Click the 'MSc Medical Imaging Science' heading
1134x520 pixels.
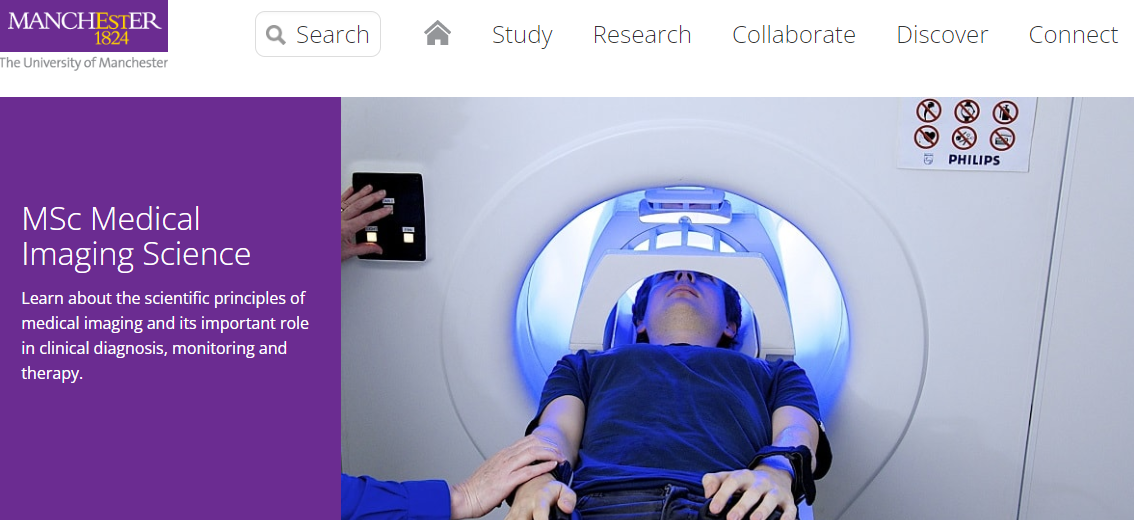tap(136, 236)
